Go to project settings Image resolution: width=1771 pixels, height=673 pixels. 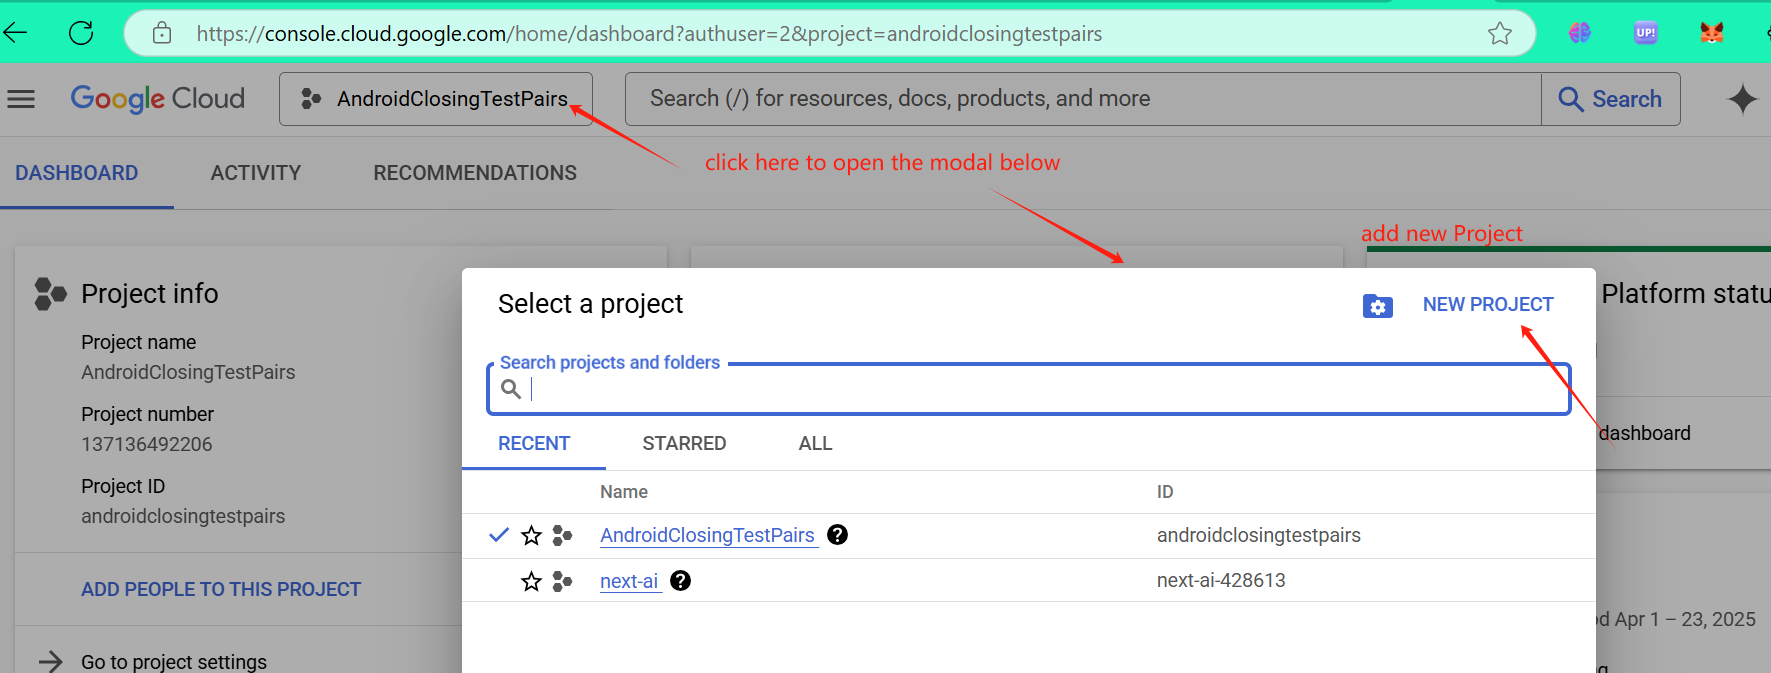point(174,661)
